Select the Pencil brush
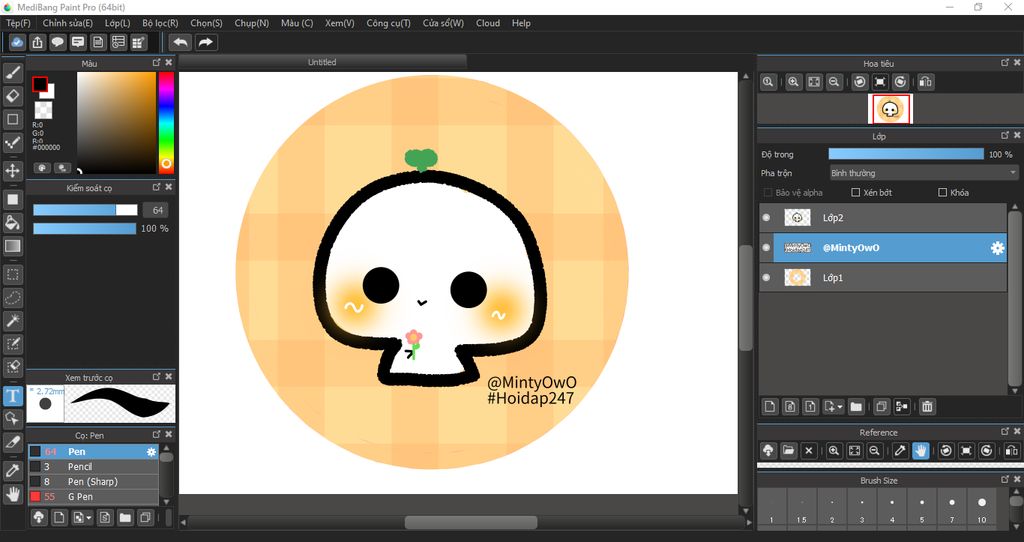The image size is (1024, 542). tap(93, 467)
